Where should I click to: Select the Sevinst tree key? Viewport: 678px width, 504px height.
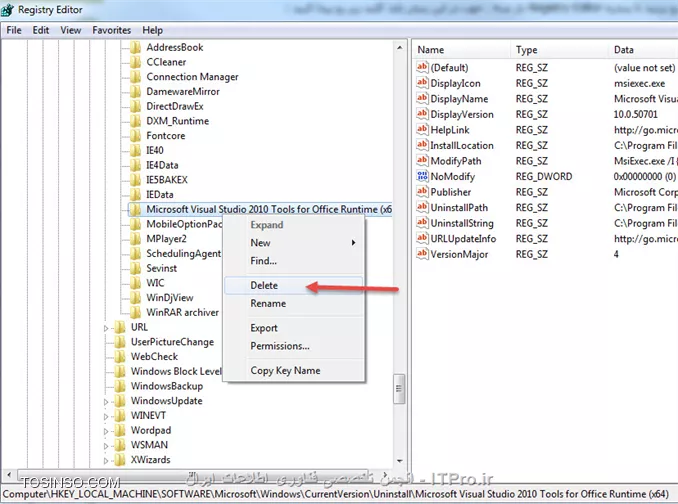click(161, 268)
